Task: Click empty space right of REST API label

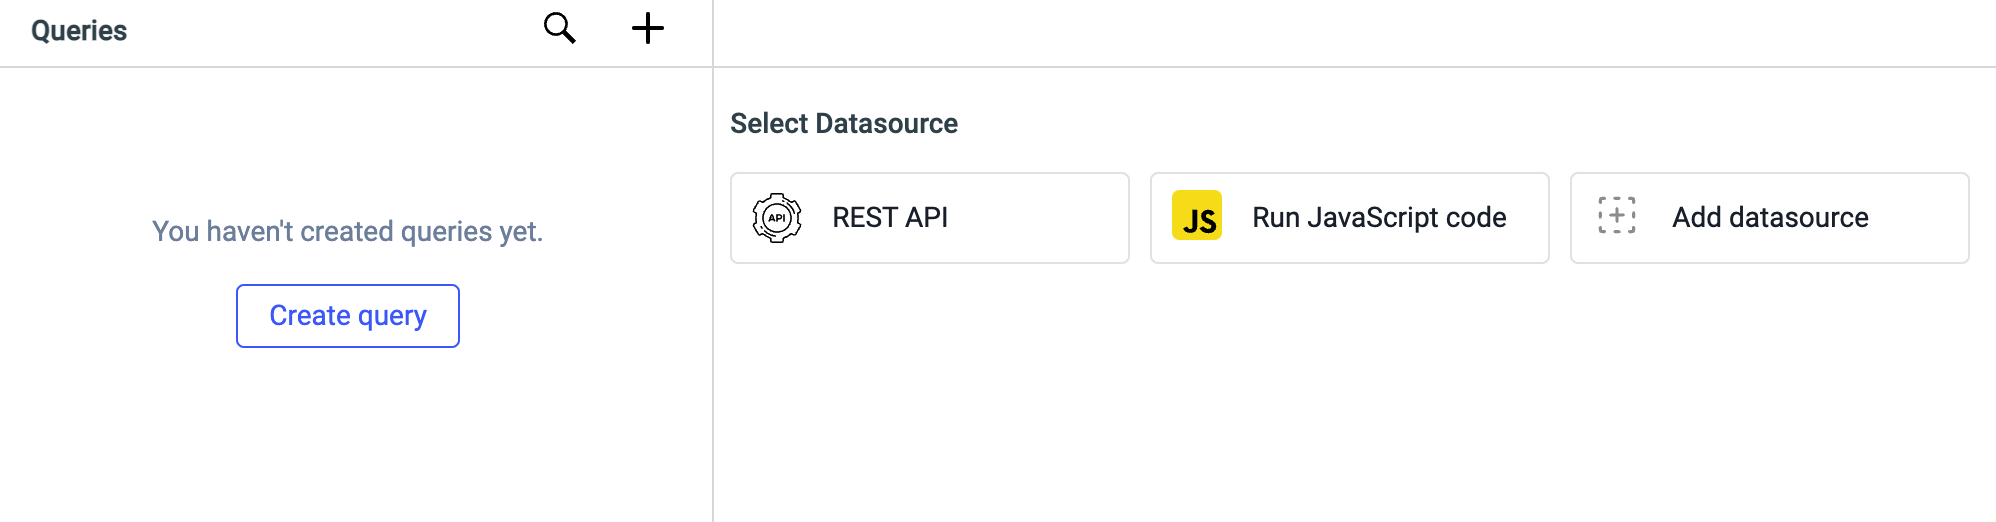Action: (x=1040, y=218)
